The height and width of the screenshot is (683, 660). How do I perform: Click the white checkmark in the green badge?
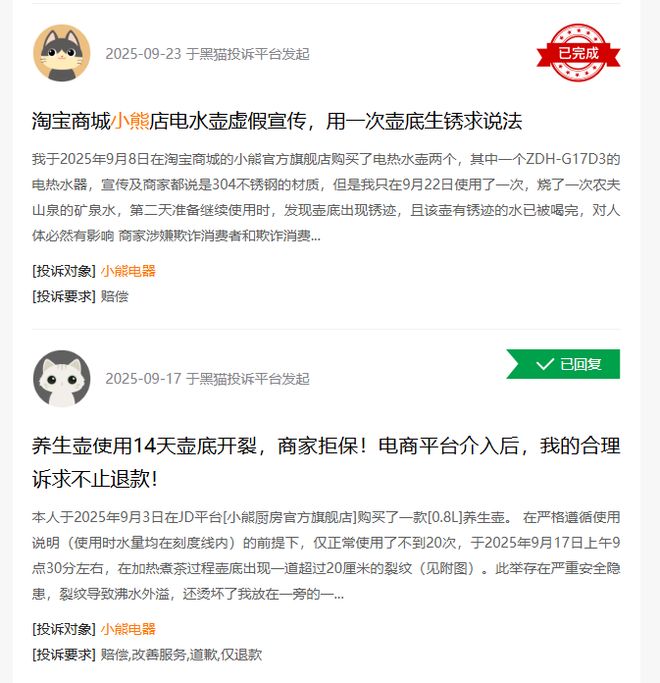(545, 364)
